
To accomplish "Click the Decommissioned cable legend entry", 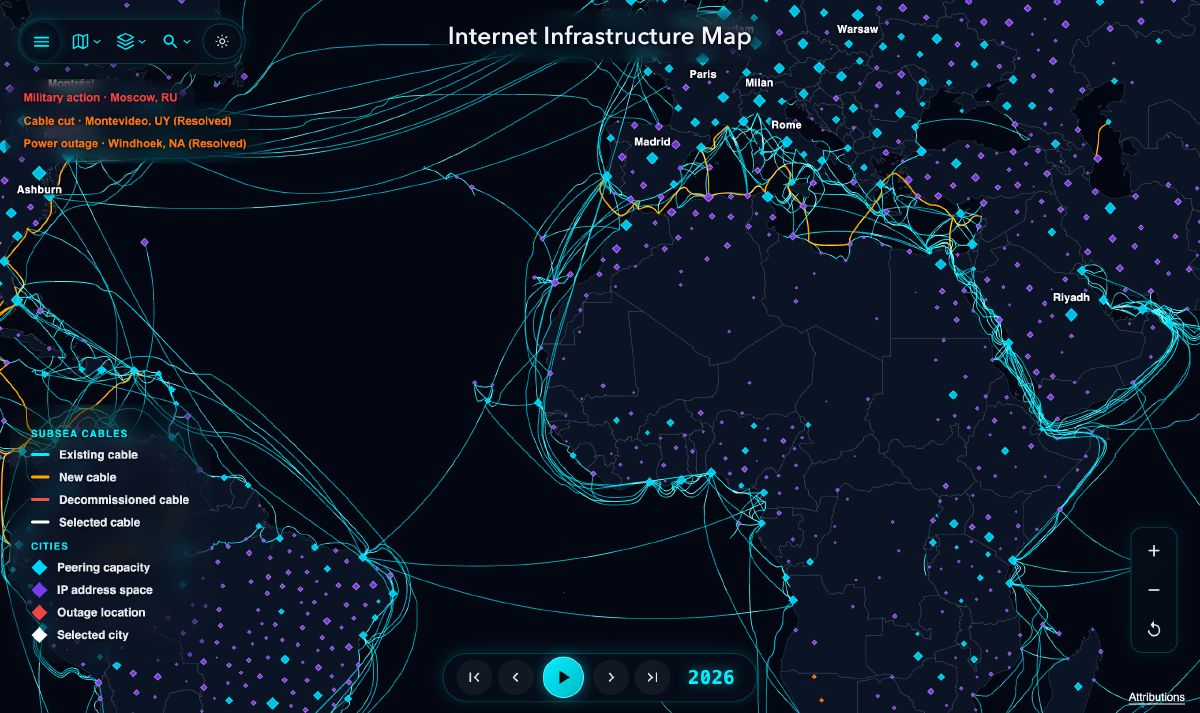I will pyautogui.click(x=109, y=500).
